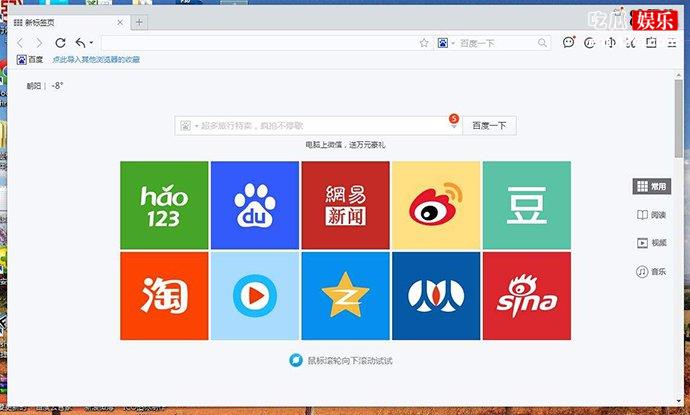Select the 阅读 reading sidebar tab

click(652, 215)
